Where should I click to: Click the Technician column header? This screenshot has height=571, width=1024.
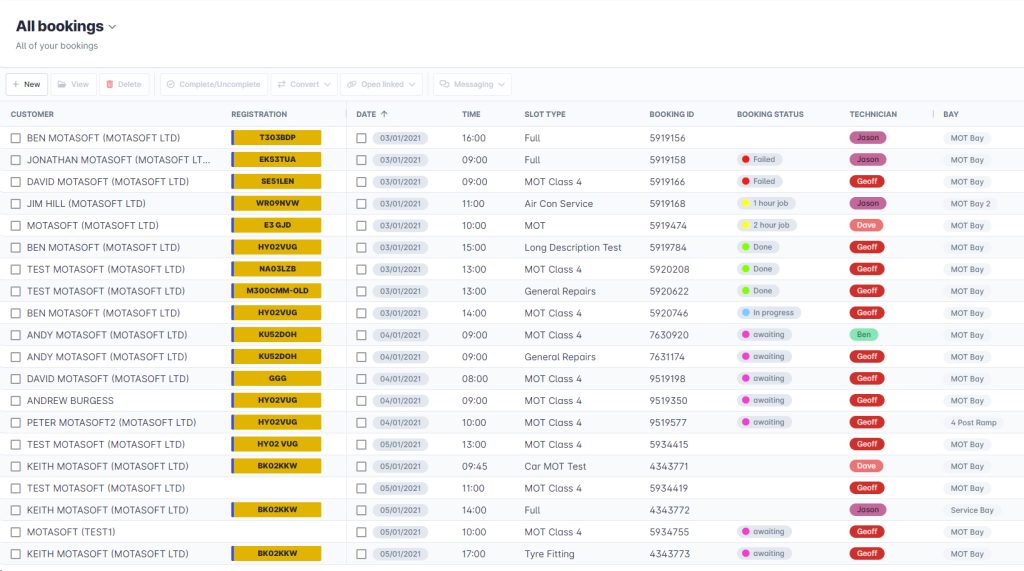click(x=872, y=114)
